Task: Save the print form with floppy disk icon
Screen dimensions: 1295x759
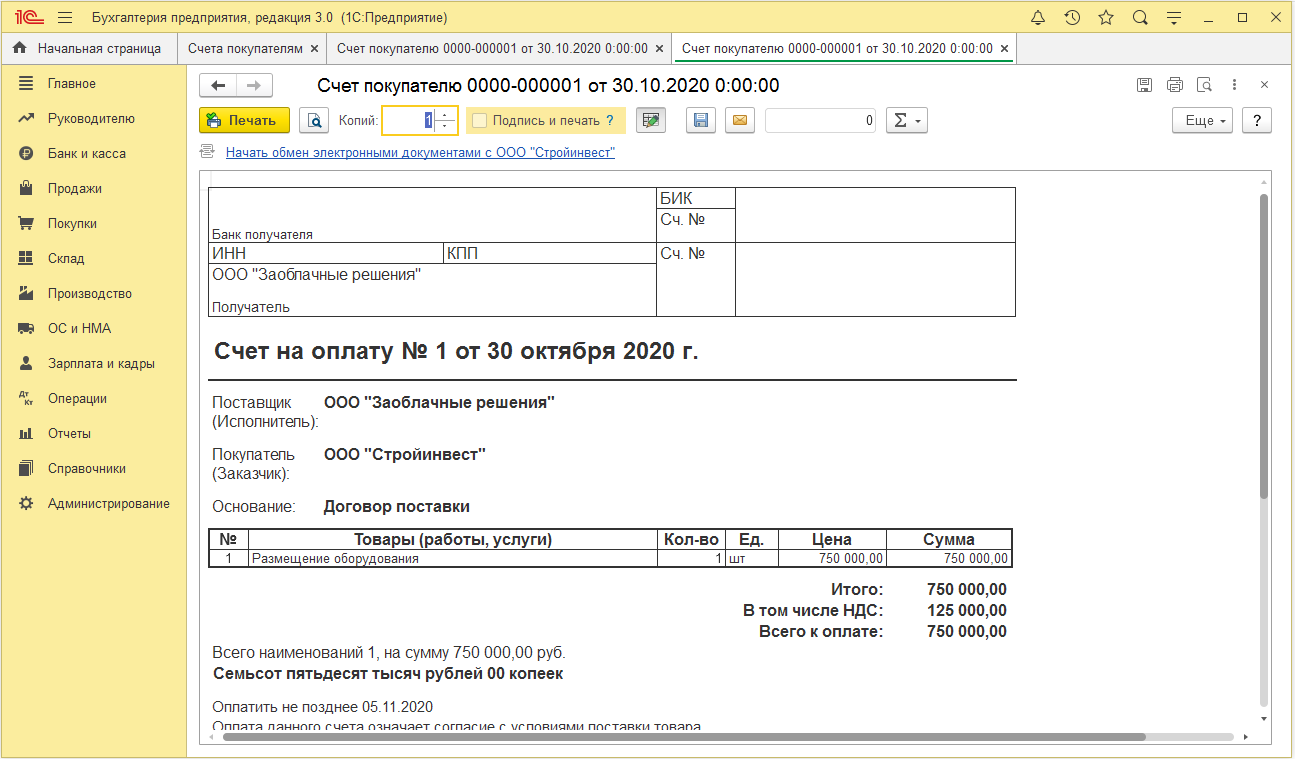Action: [x=701, y=120]
